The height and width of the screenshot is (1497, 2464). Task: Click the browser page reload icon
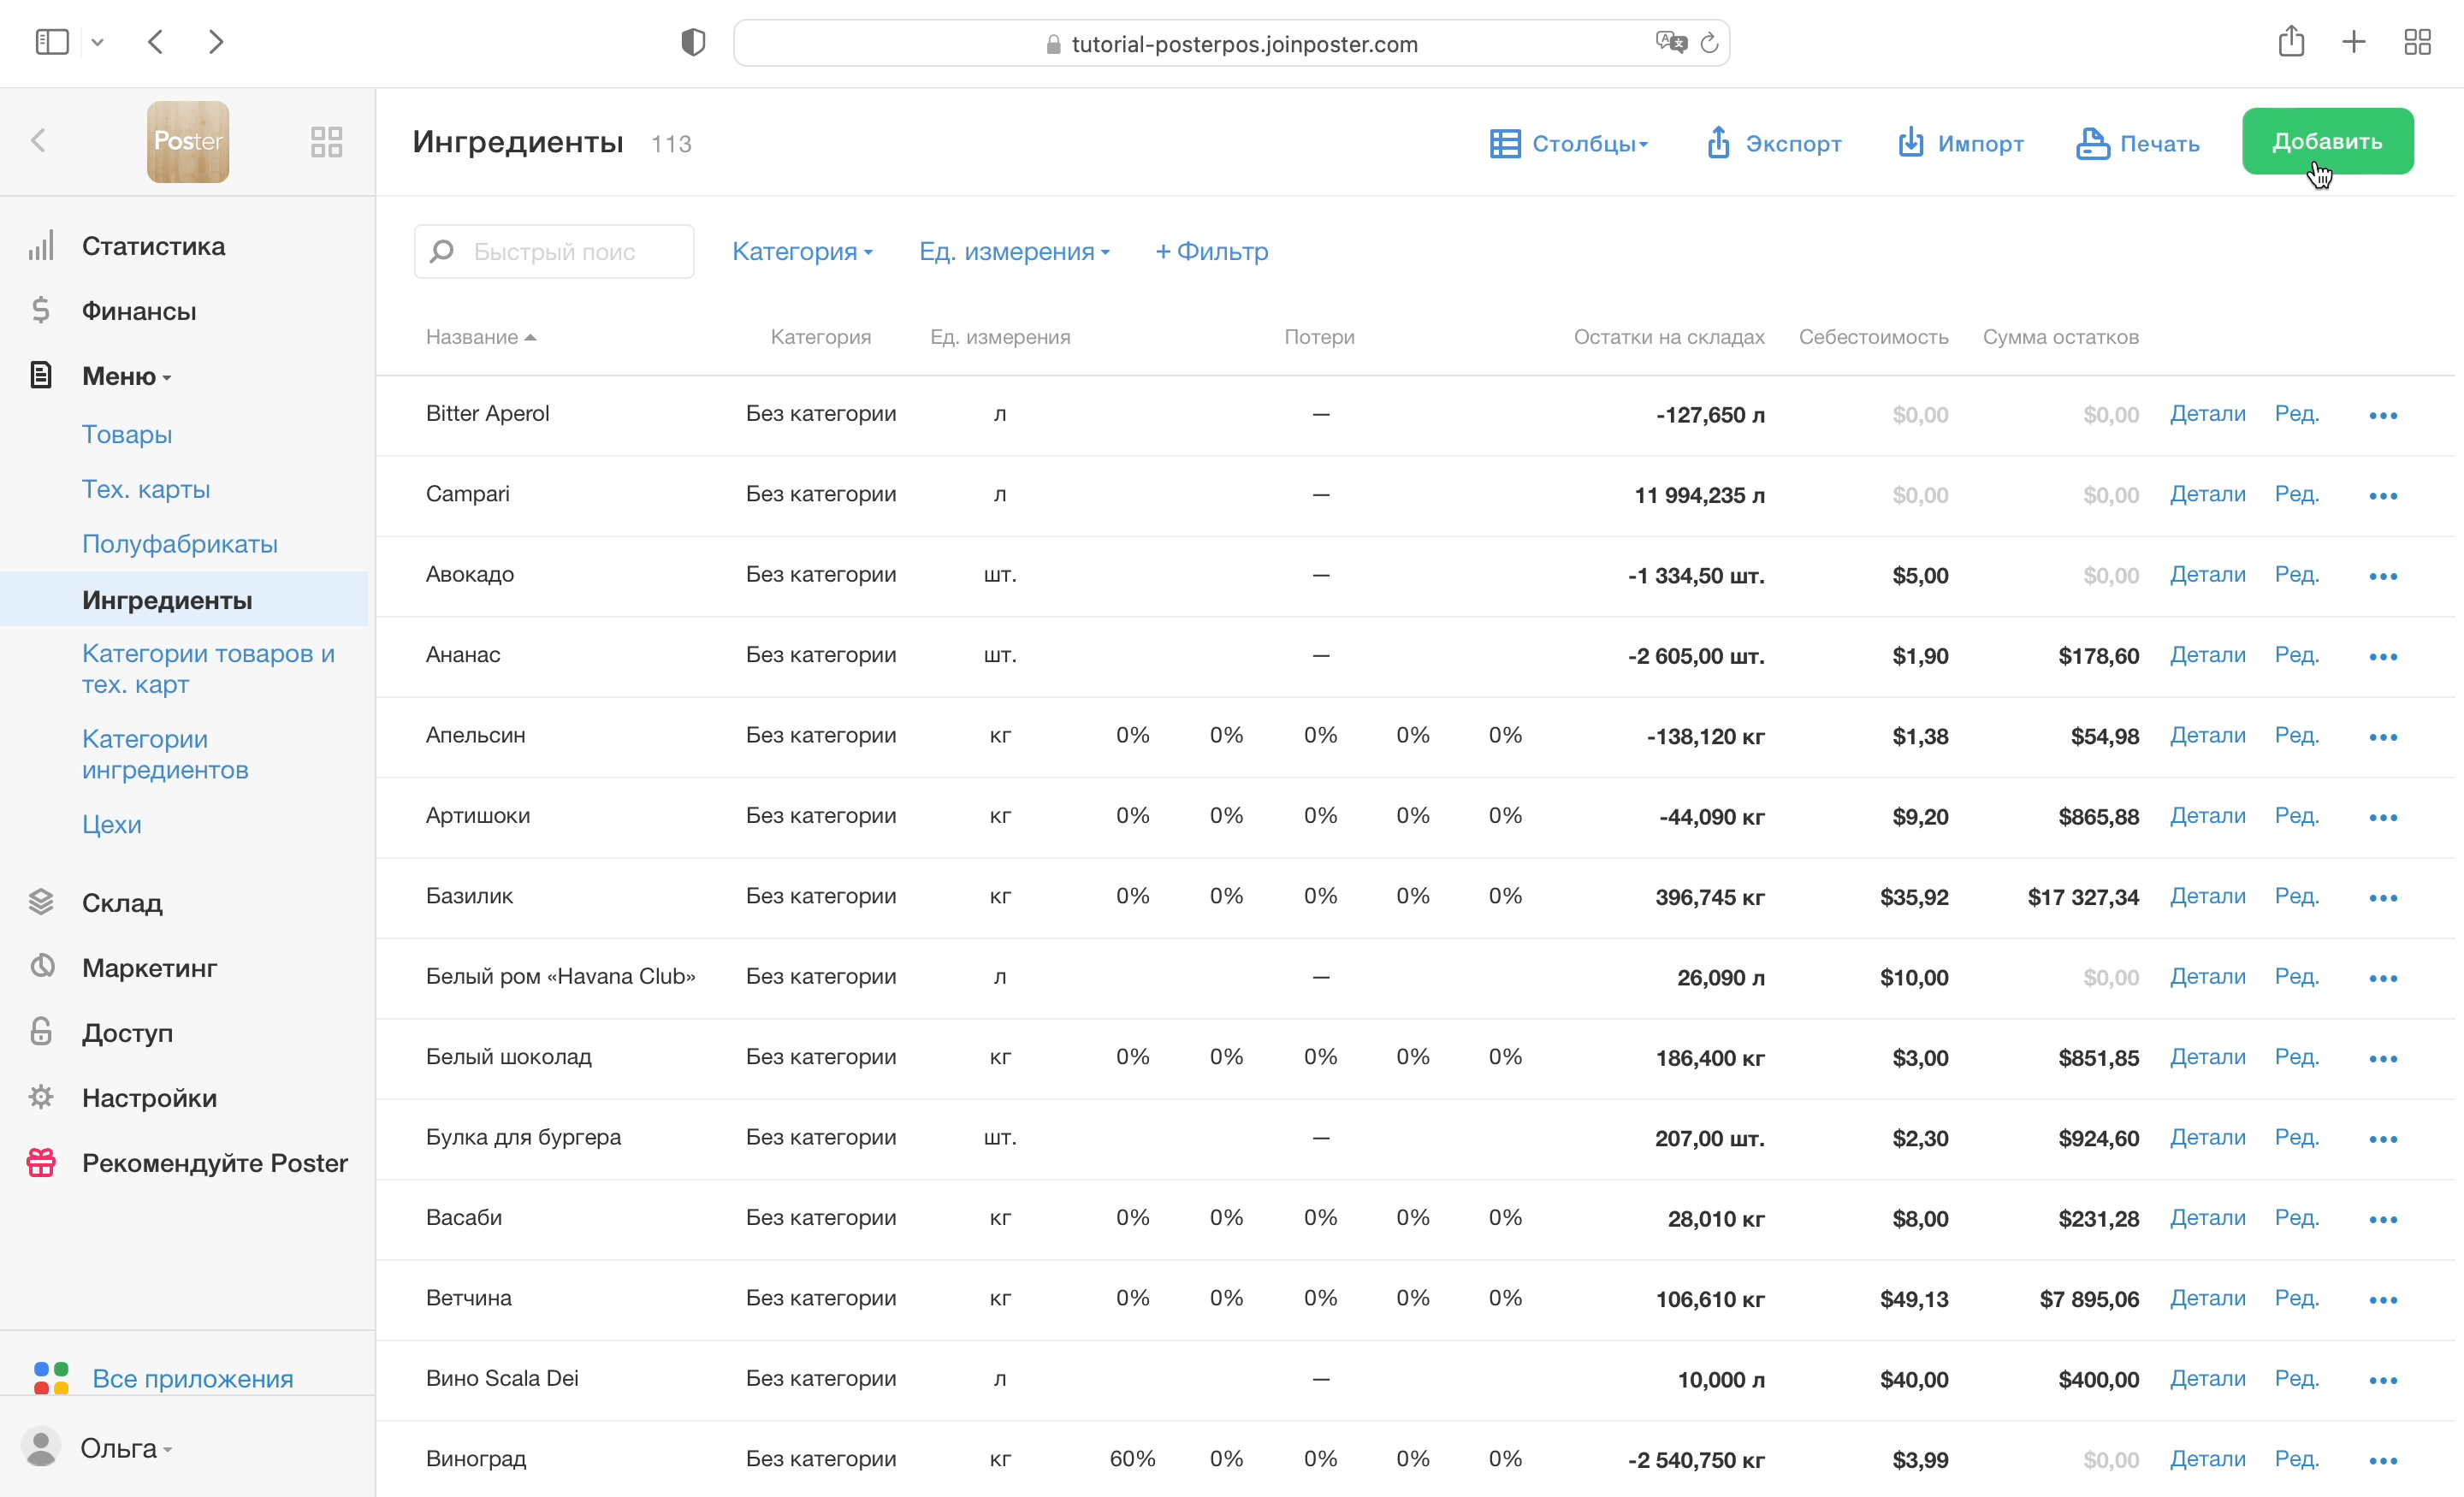(x=1709, y=43)
